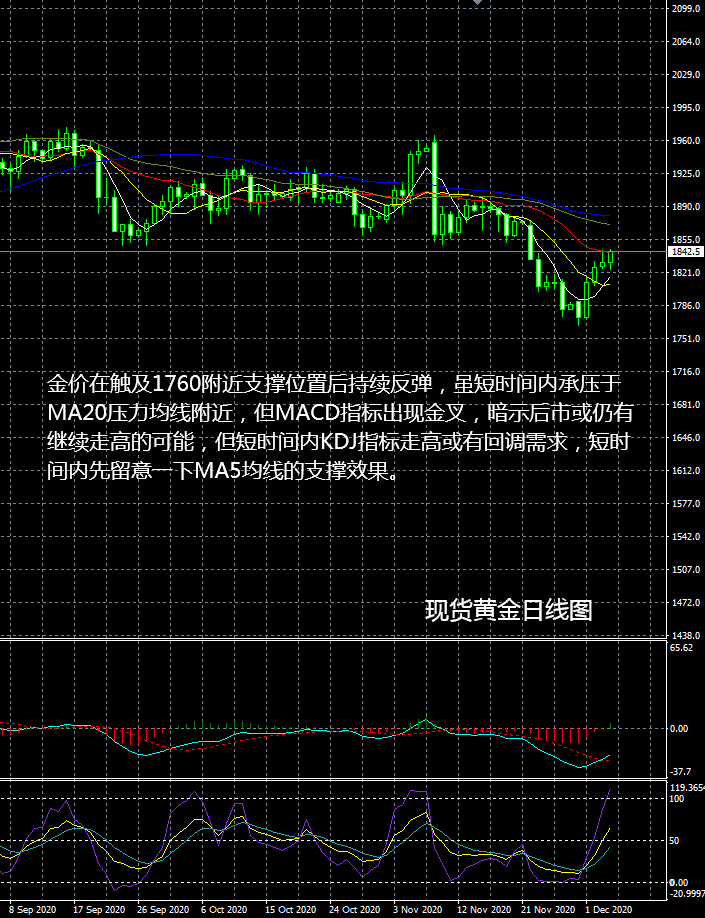Click annotation line starting 间内先留意一下MA5

(x=225, y=471)
